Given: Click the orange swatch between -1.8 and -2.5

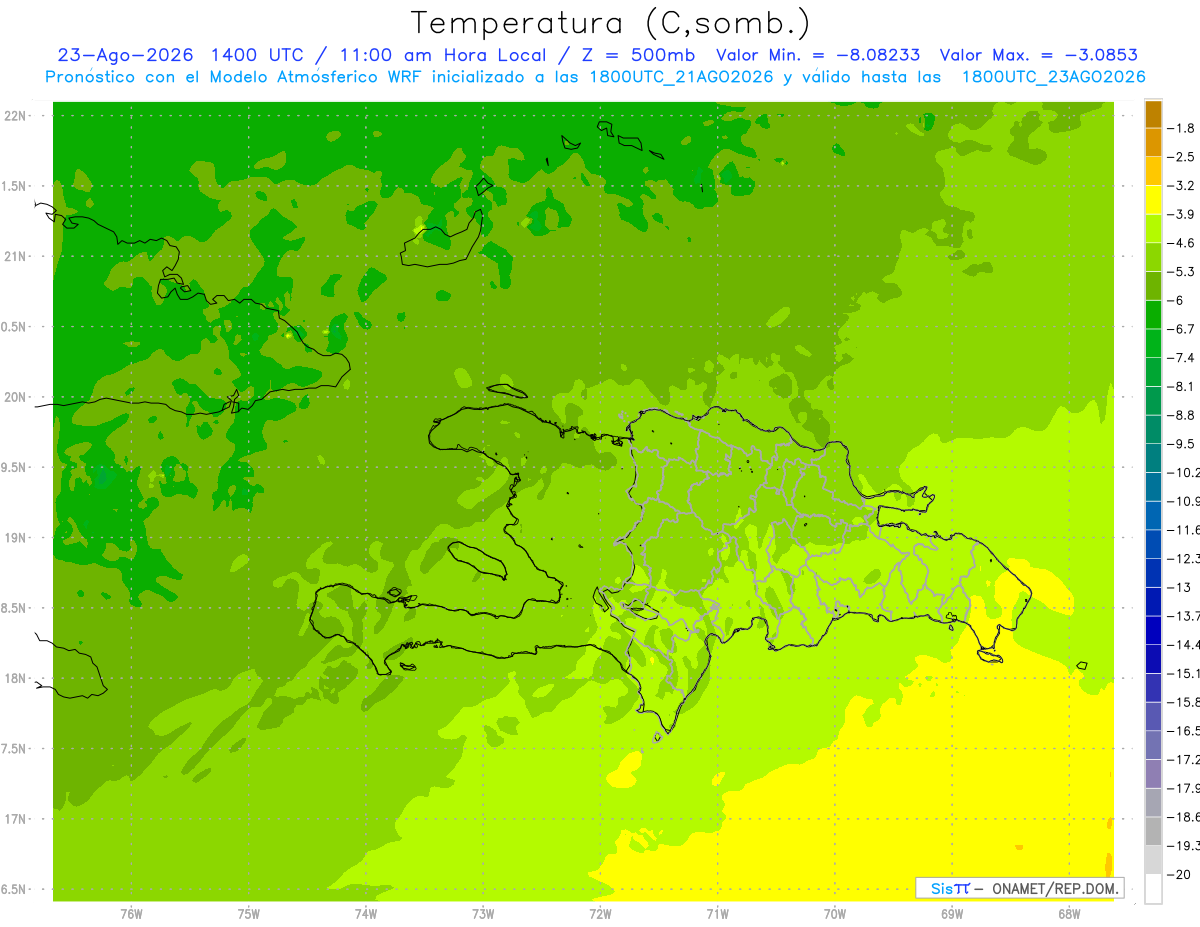Looking at the screenshot, I should click(x=1153, y=142).
